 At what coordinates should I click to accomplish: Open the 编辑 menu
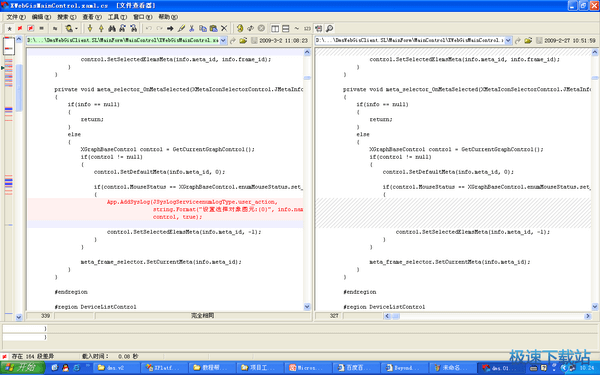41,17
